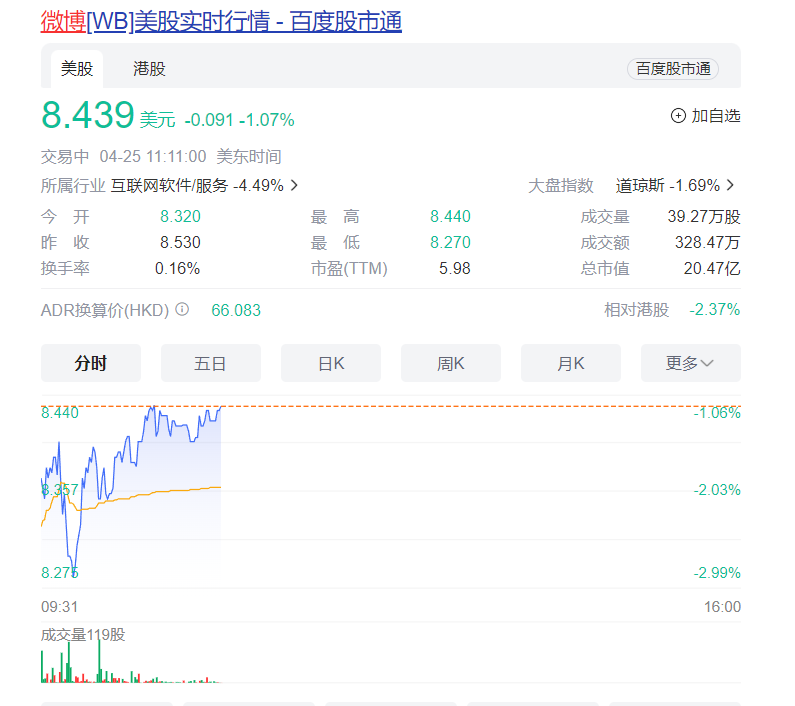The width and height of the screenshot is (795, 706).
Task: Click the 相对港股 value -2.37%
Action: [714, 309]
